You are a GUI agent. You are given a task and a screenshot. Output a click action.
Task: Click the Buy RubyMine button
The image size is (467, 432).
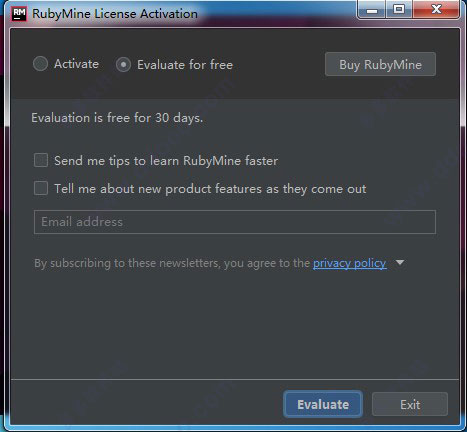380,64
